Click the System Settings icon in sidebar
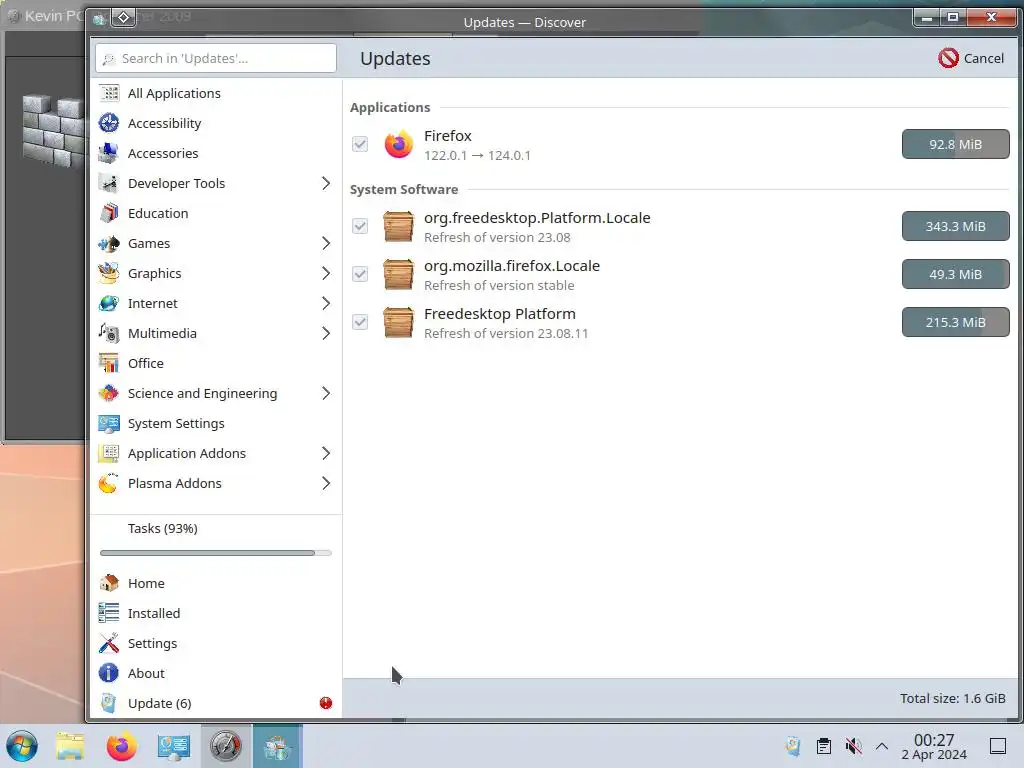 point(108,424)
